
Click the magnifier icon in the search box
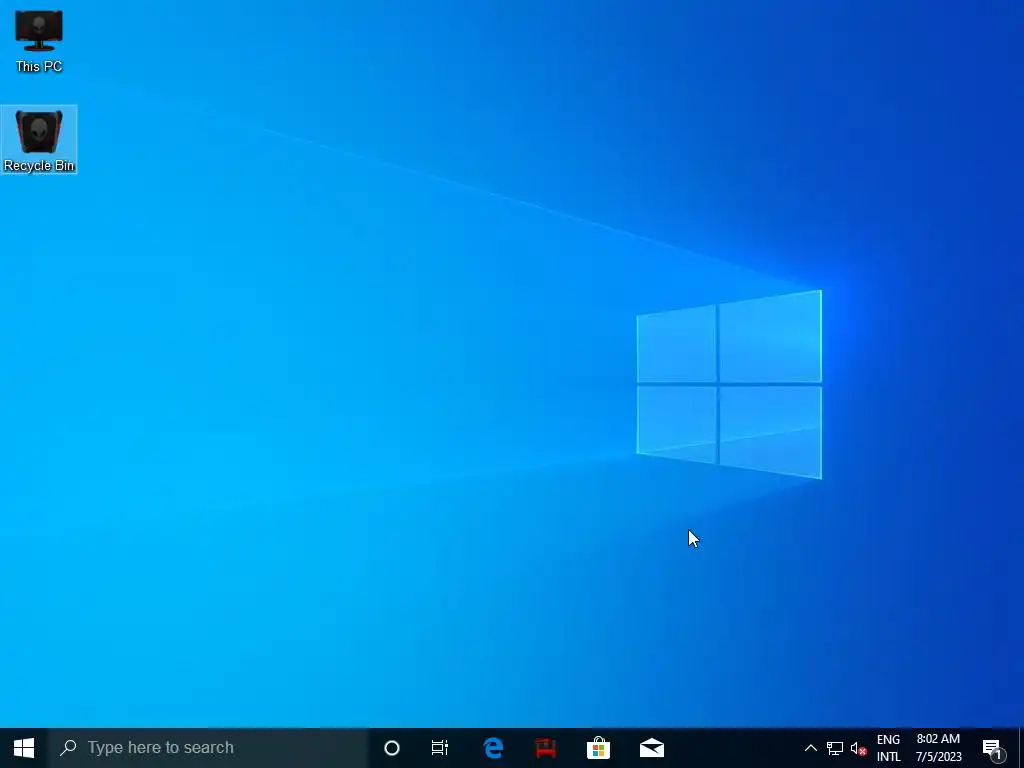[x=68, y=748]
